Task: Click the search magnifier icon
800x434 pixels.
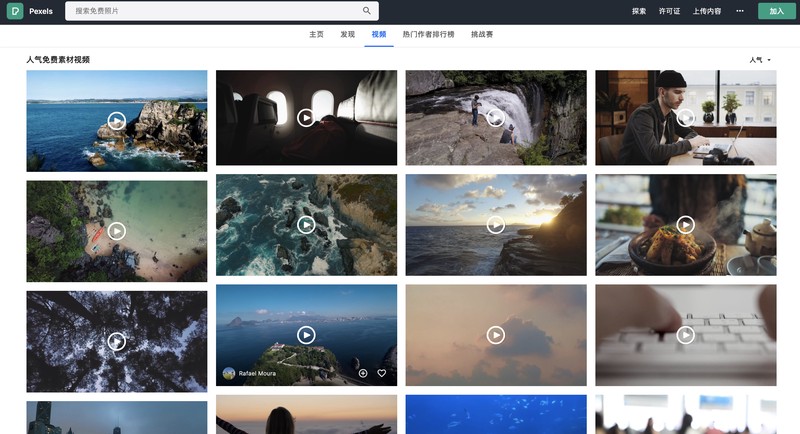Action: pyautogui.click(x=366, y=11)
